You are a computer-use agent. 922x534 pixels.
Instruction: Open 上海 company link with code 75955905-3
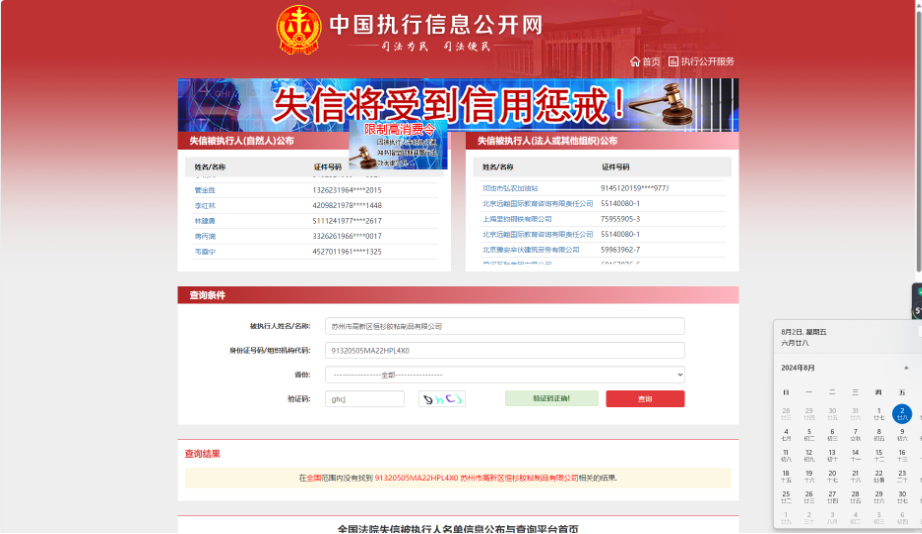(517, 218)
